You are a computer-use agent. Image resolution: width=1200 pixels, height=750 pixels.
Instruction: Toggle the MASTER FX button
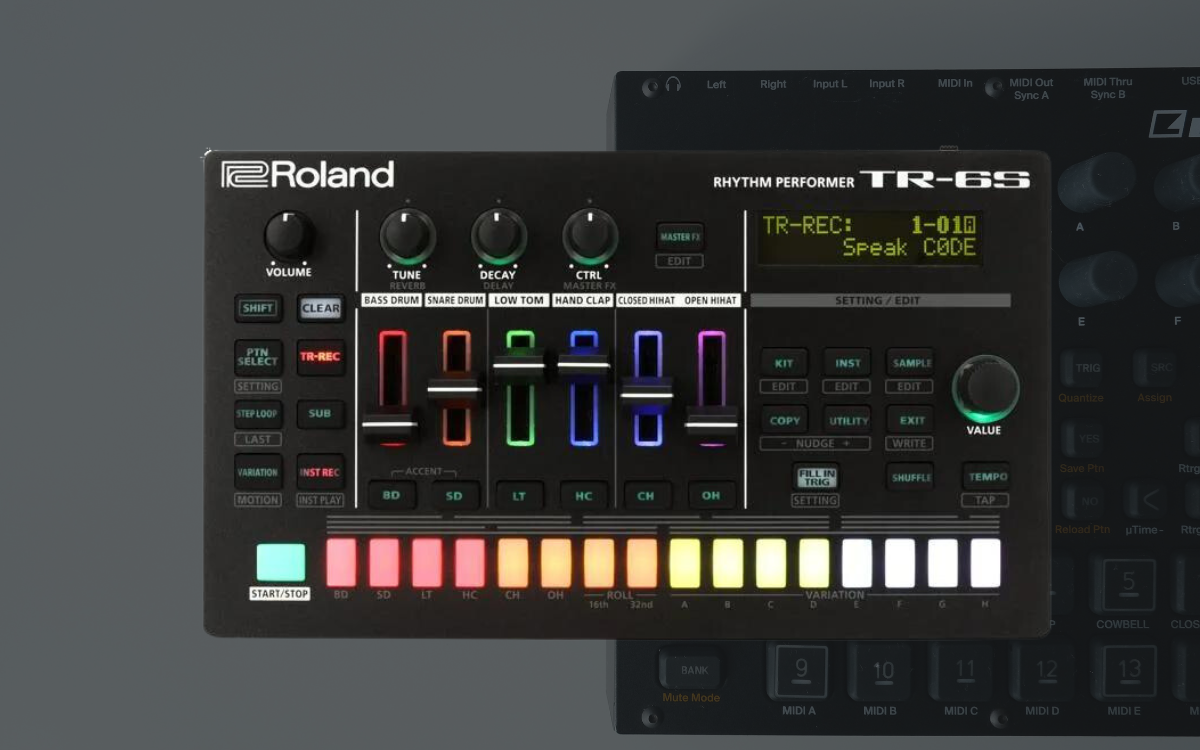coord(680,237)
